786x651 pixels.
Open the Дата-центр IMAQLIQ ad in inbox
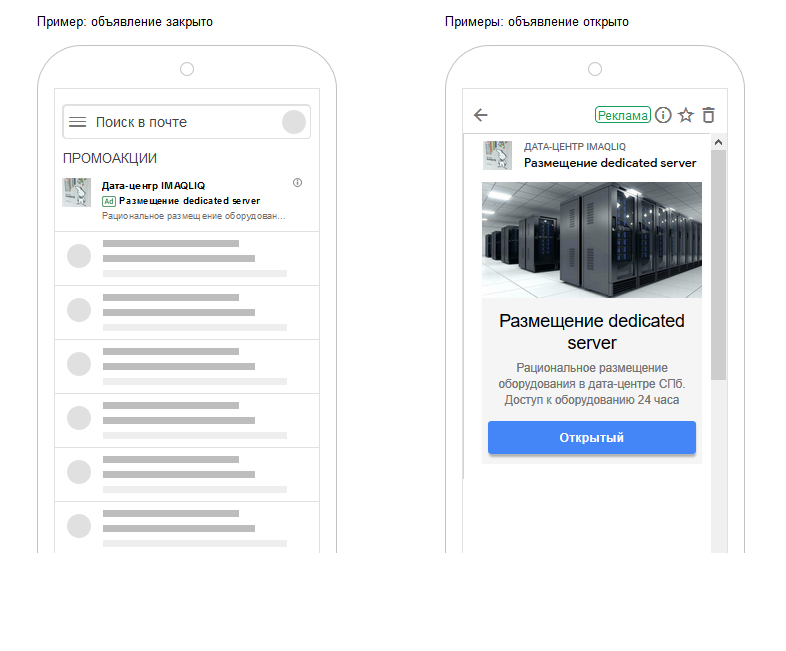187,200
